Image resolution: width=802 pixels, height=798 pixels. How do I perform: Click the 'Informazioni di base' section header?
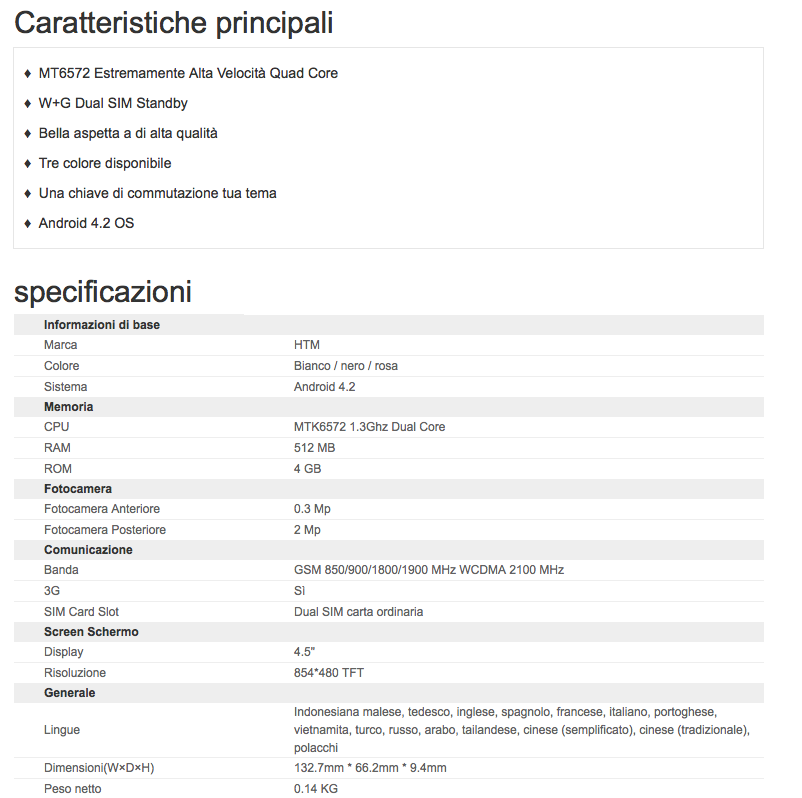click(102, 325)
